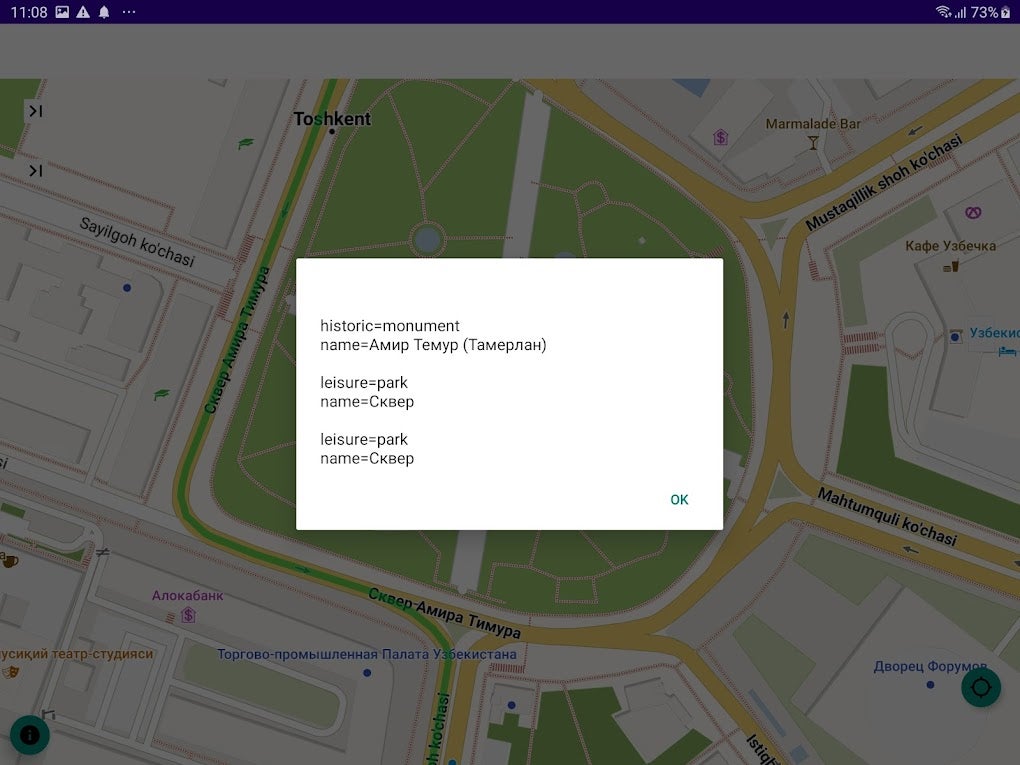Tap the Sayilgoh ko'chasi street label

(x=137, y=242)
